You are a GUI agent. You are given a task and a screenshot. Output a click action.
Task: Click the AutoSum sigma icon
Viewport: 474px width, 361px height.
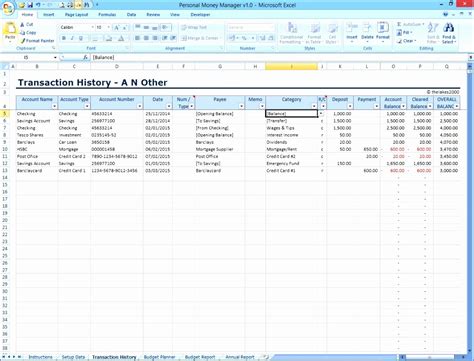click(399, 24)
